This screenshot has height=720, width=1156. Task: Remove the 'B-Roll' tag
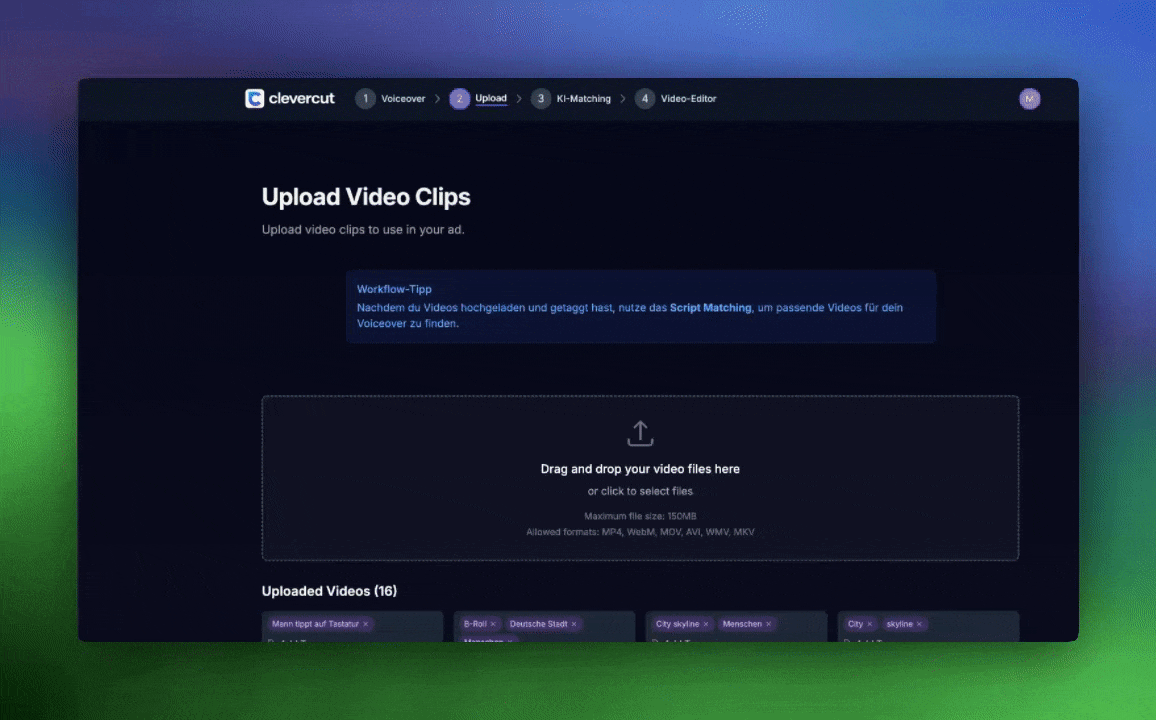(493, 624)
